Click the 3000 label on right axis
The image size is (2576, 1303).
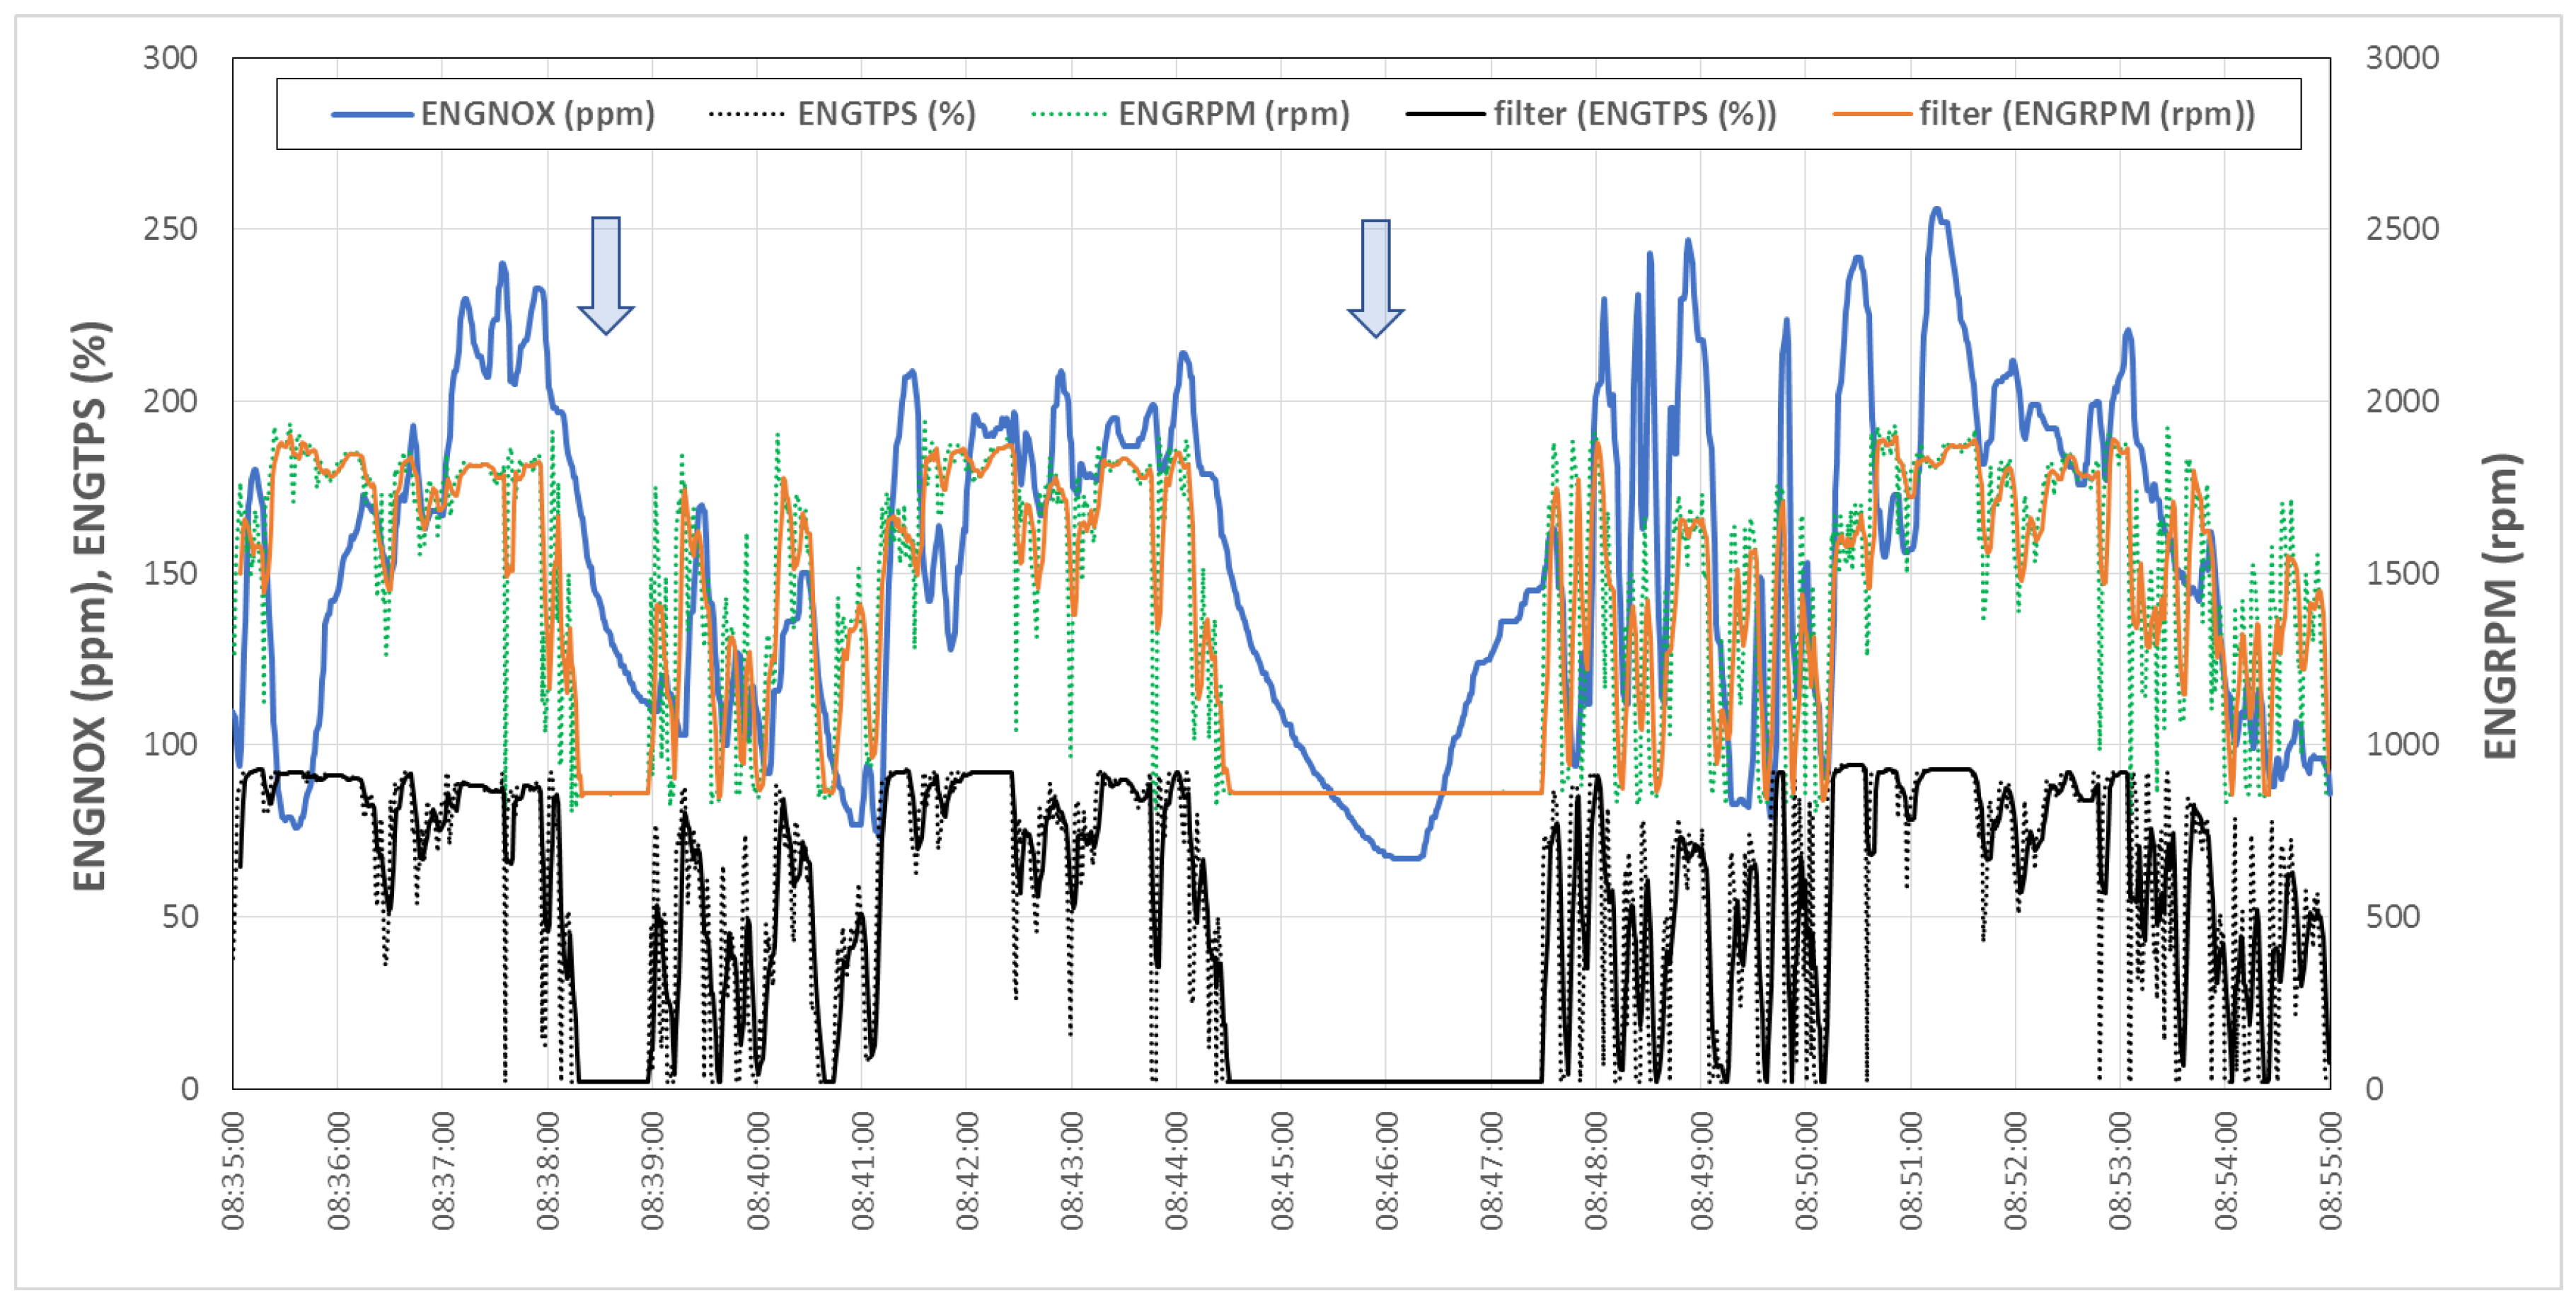2402,58
